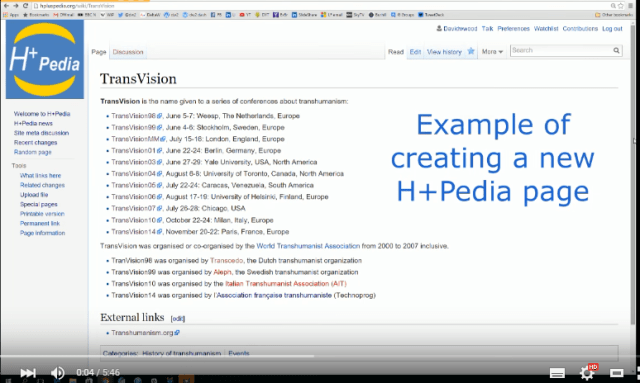This screenshot has width=640, height=383.
Task: Skip to next video in player
Action: [28, 372]
